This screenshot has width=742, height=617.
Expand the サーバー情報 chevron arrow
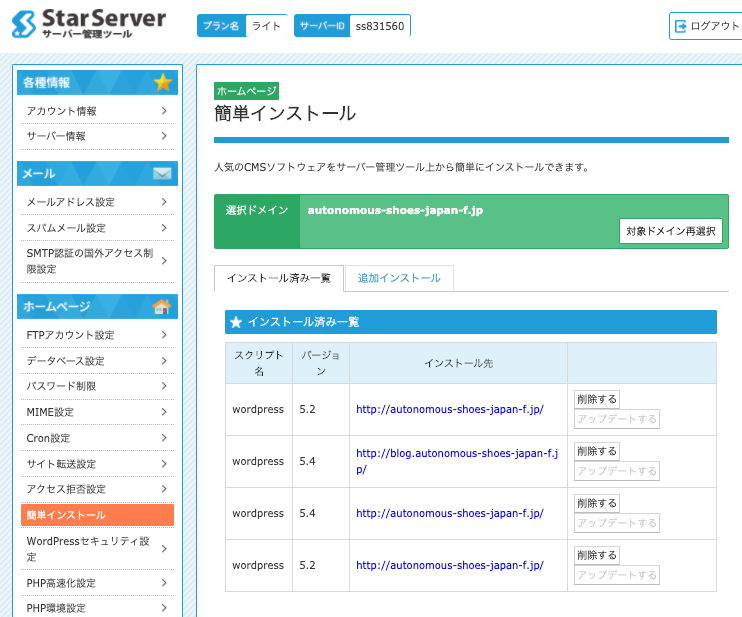tap(163, 136)
